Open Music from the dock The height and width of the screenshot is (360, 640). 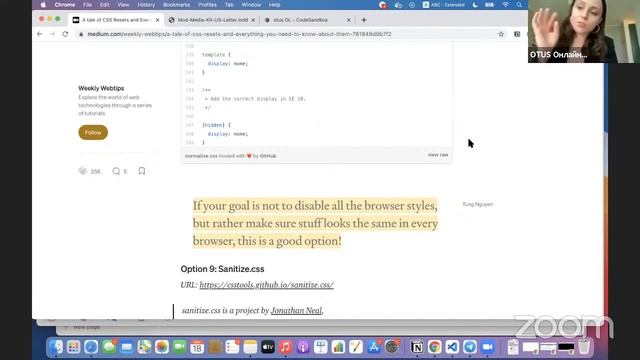point(285,347)
